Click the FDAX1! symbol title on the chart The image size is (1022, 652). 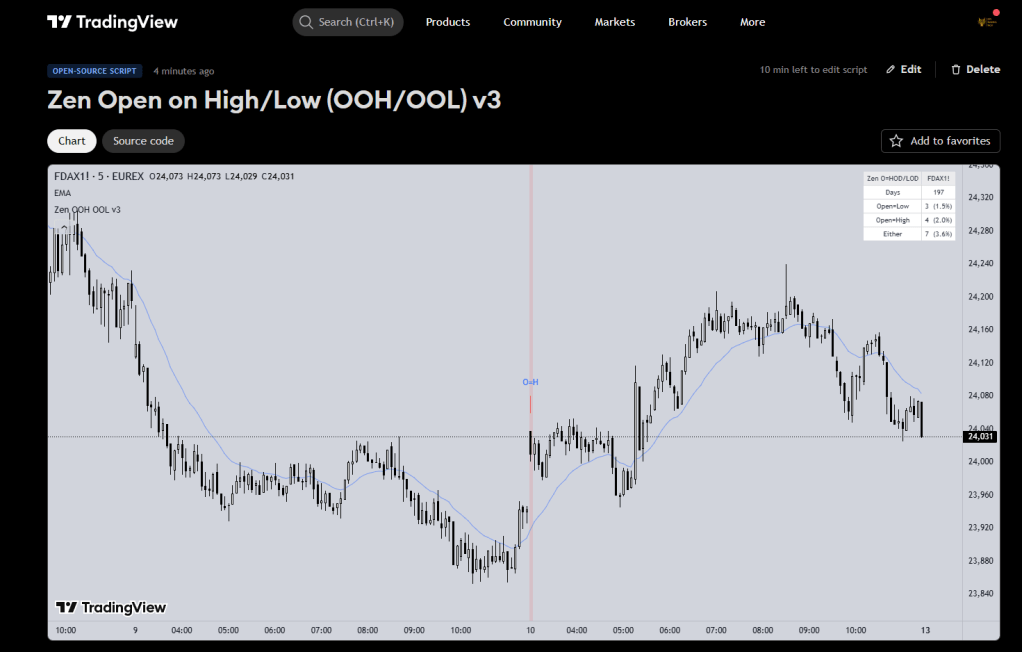(75, 177)
